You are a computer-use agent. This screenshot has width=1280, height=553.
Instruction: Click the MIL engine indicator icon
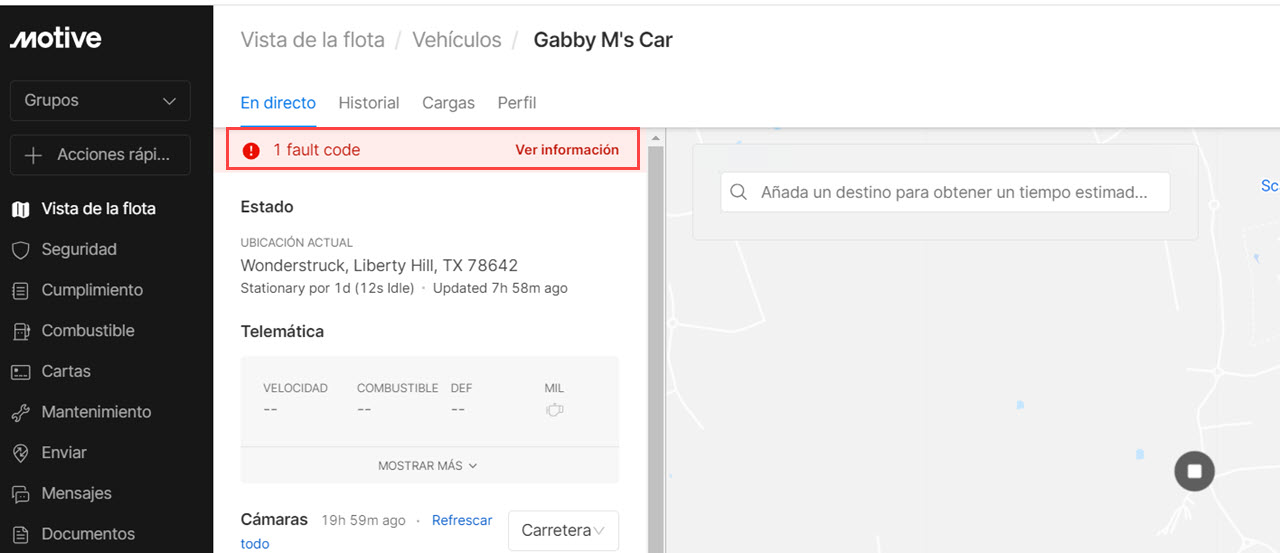pyautogui.click(x=555, y=410)
